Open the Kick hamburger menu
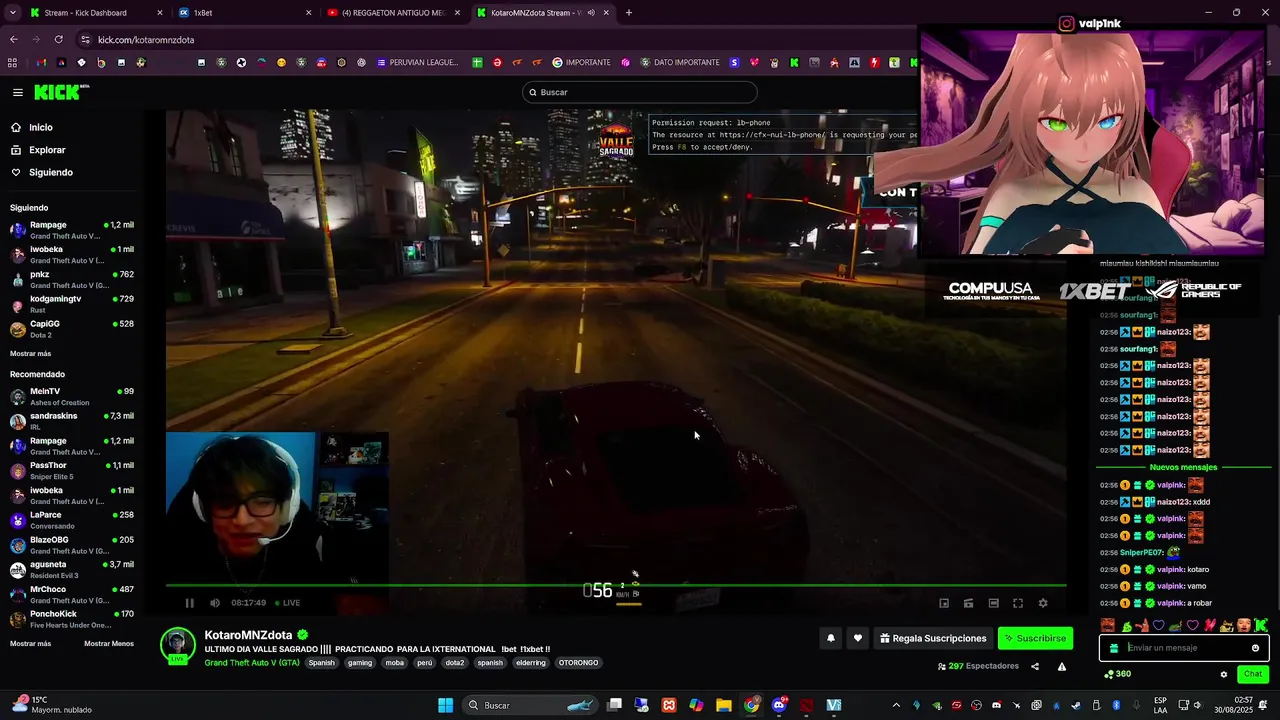 click(x=18, y=92)
